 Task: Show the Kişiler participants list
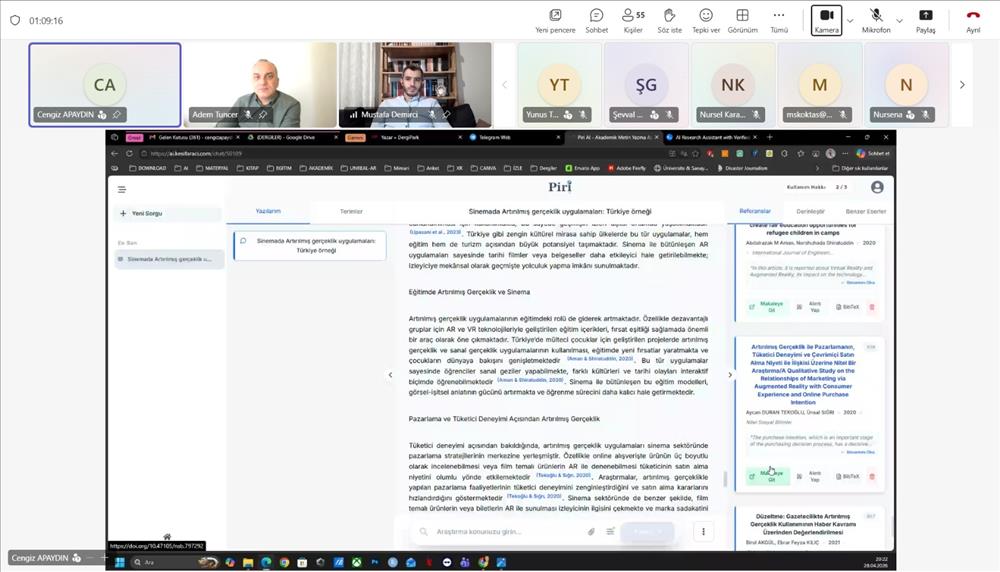[632, 16]
